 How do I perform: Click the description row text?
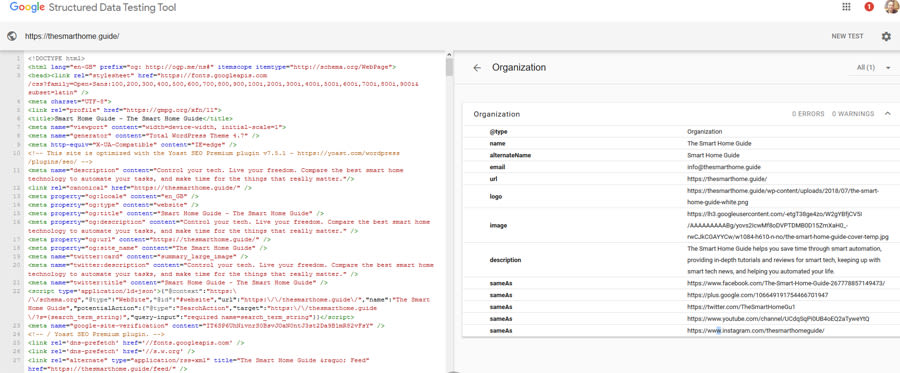(784, 259)
